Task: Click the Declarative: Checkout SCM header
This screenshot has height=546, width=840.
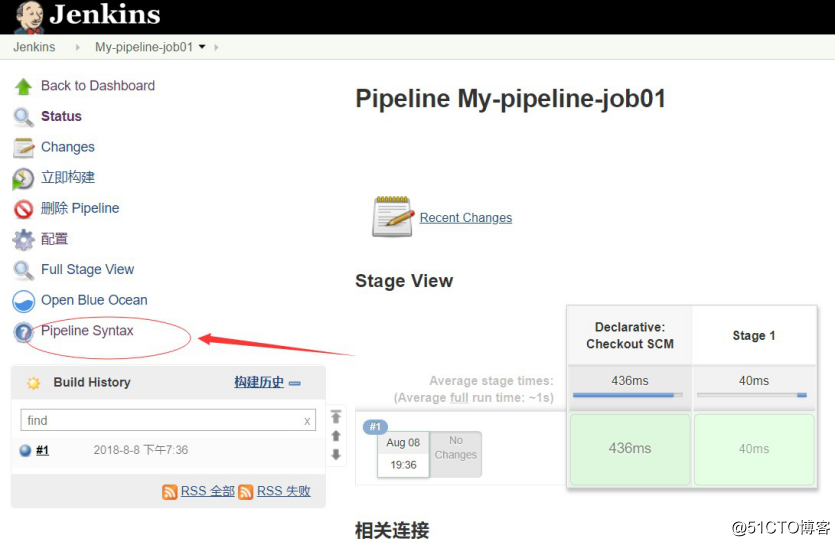Action: click(x=630, y=335)
